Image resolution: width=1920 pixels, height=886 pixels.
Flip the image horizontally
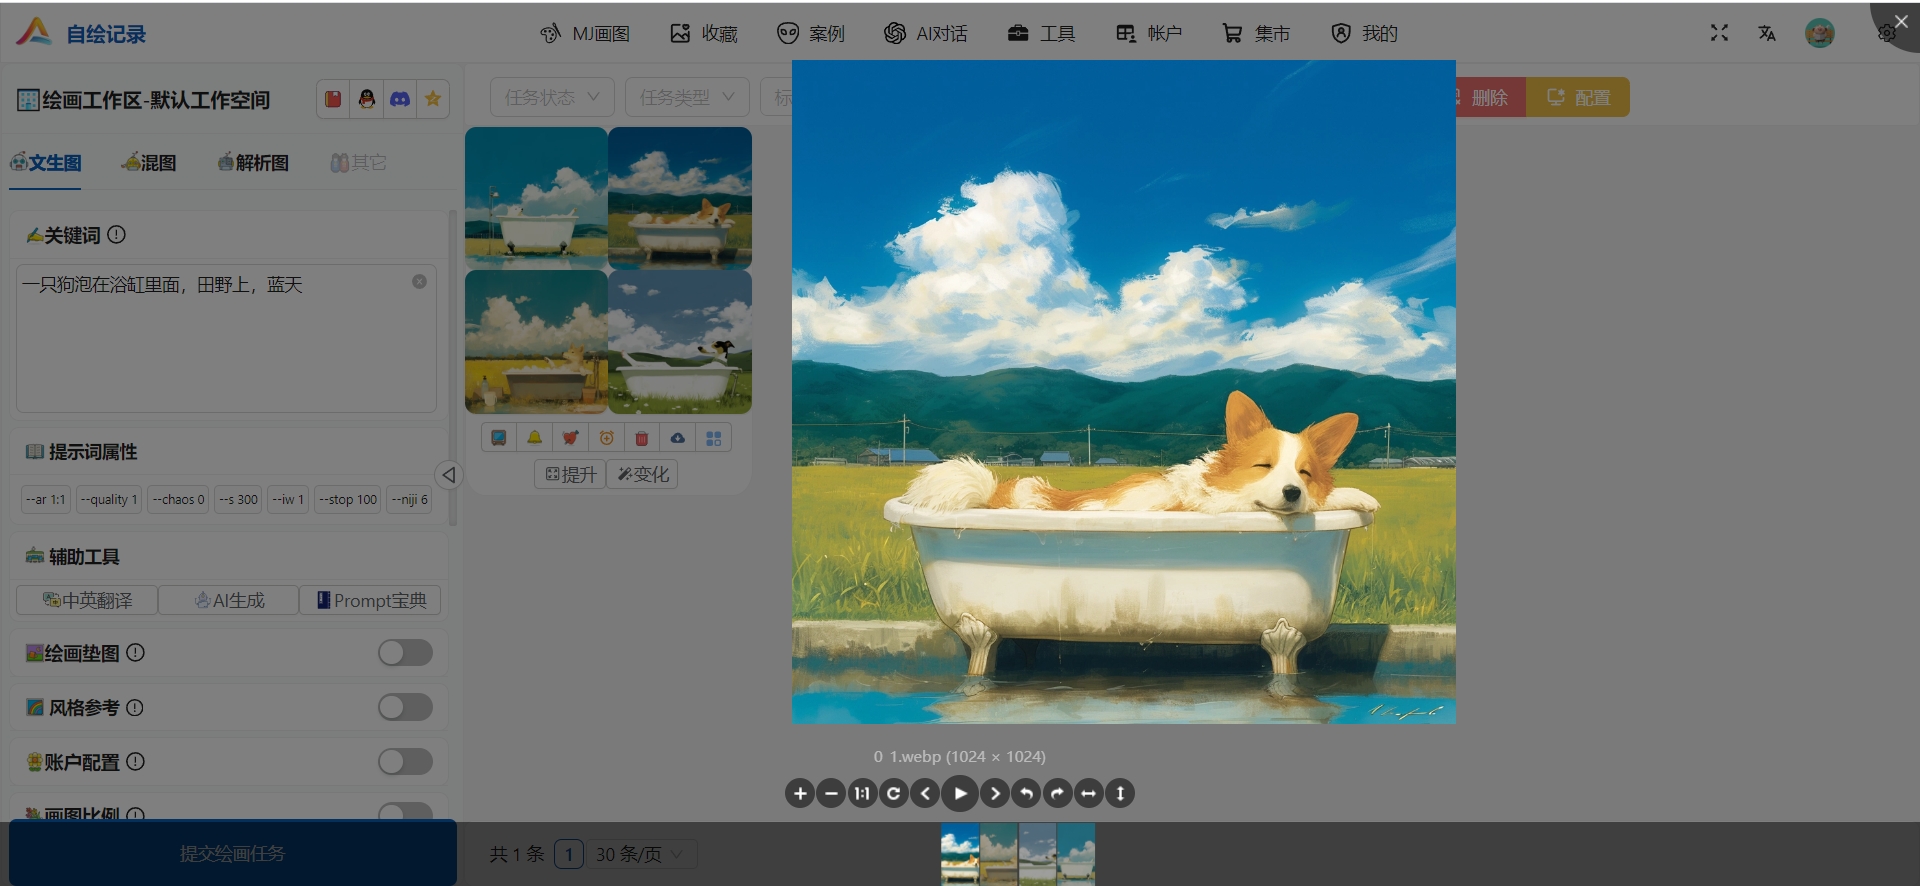(1089, 794)
